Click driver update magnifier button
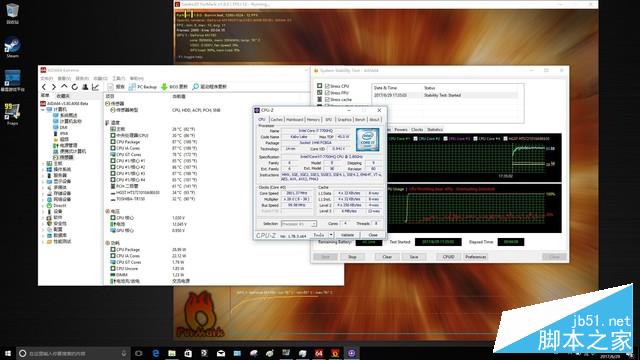The image size is (640, 360). pos(209,87)
